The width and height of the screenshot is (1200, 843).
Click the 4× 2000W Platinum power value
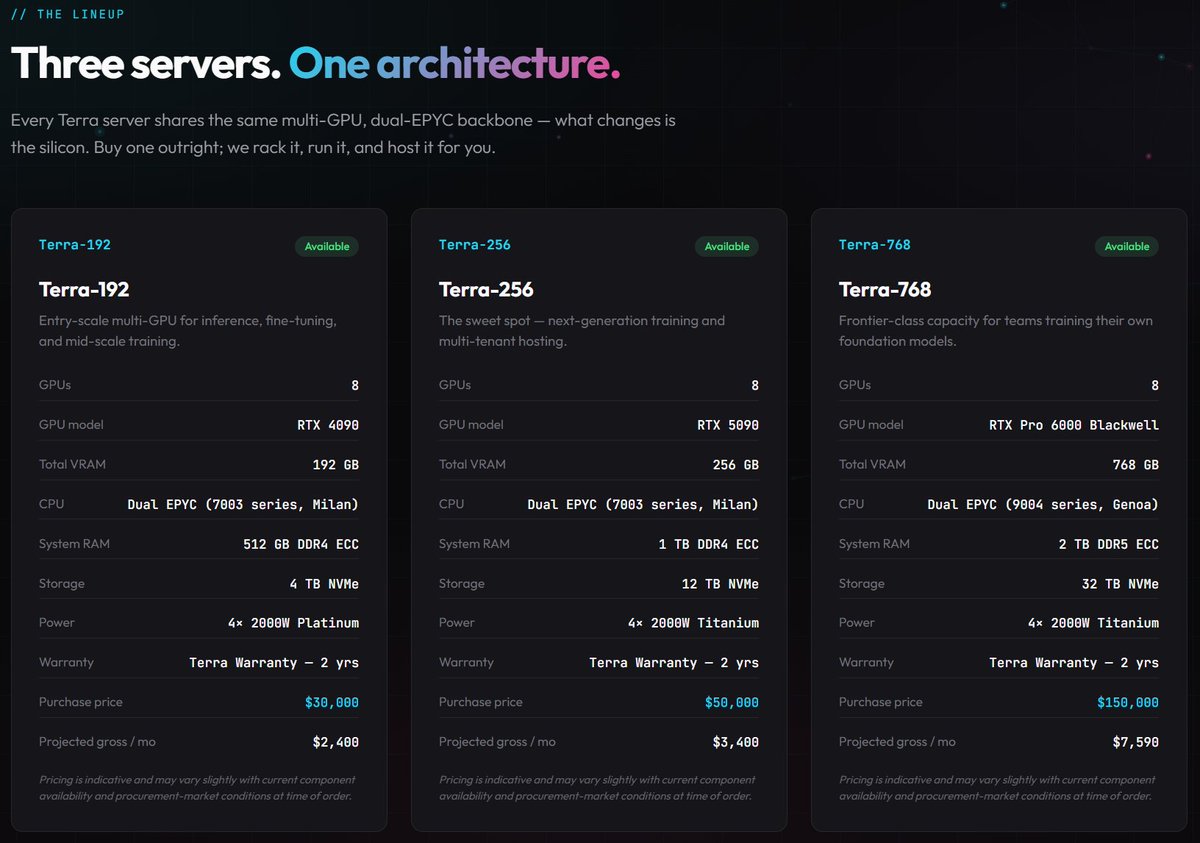click(293, 623)
